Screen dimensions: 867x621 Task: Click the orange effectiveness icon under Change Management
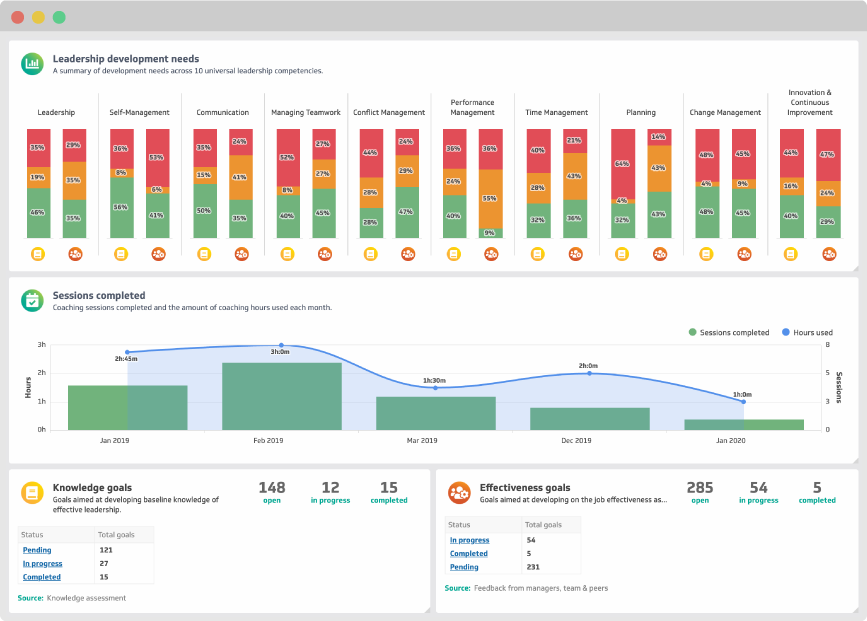click(x=743, y=254)
